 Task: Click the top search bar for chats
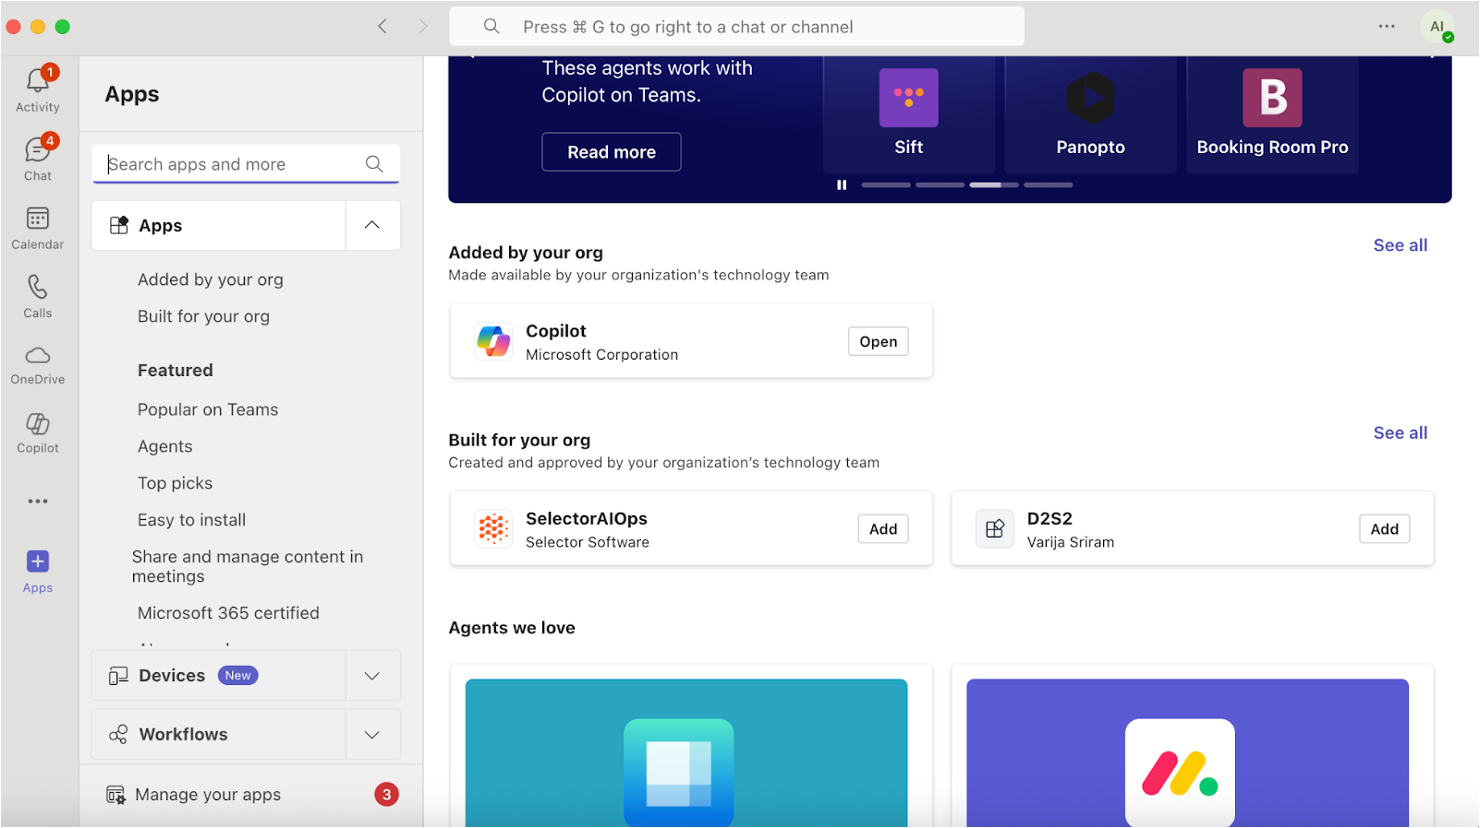737,27
